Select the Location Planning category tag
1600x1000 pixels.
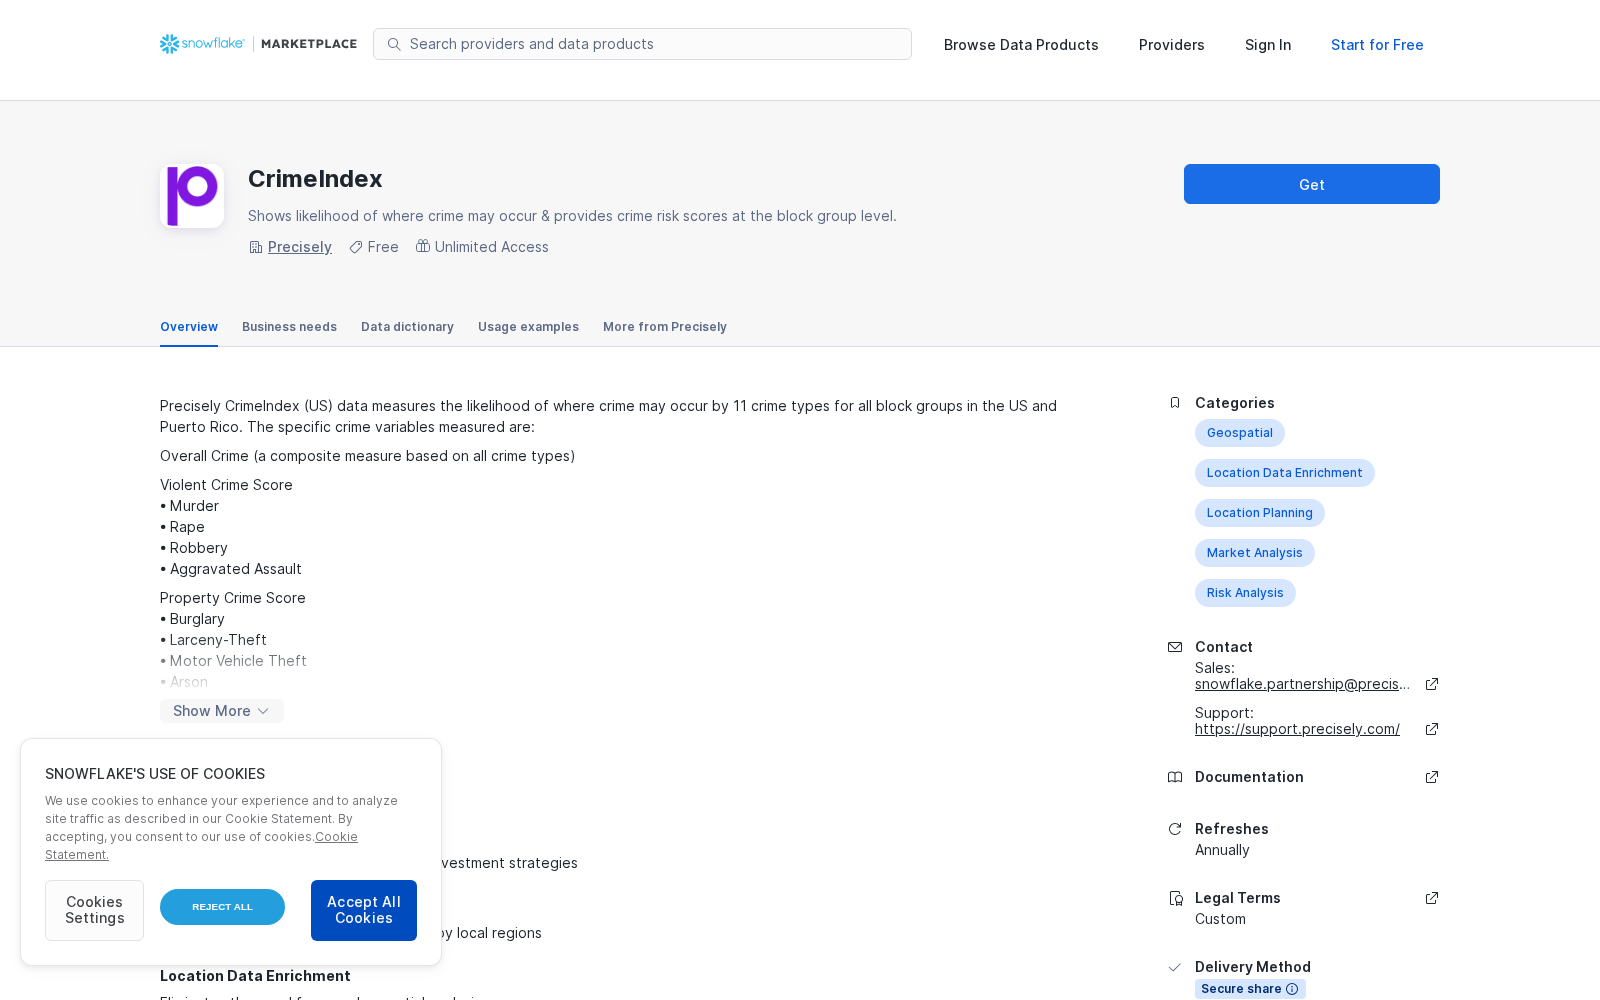1260,513
